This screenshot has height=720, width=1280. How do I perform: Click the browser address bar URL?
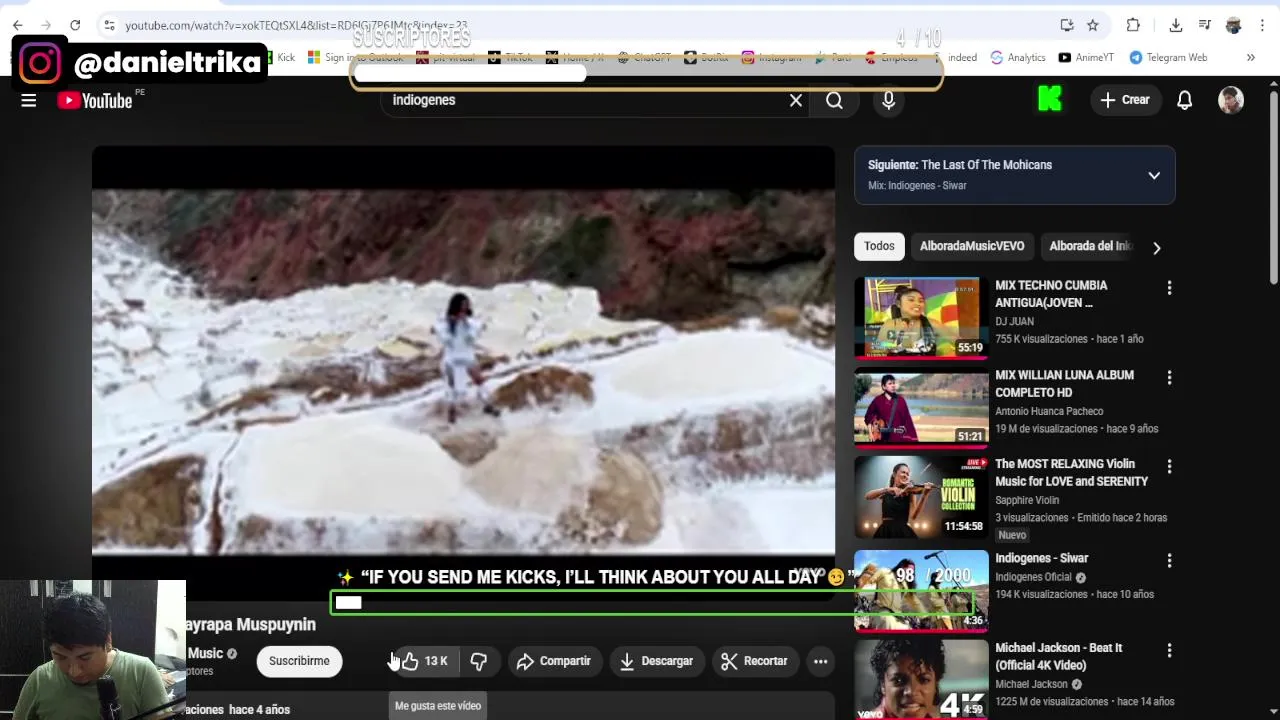coord(296,25)
